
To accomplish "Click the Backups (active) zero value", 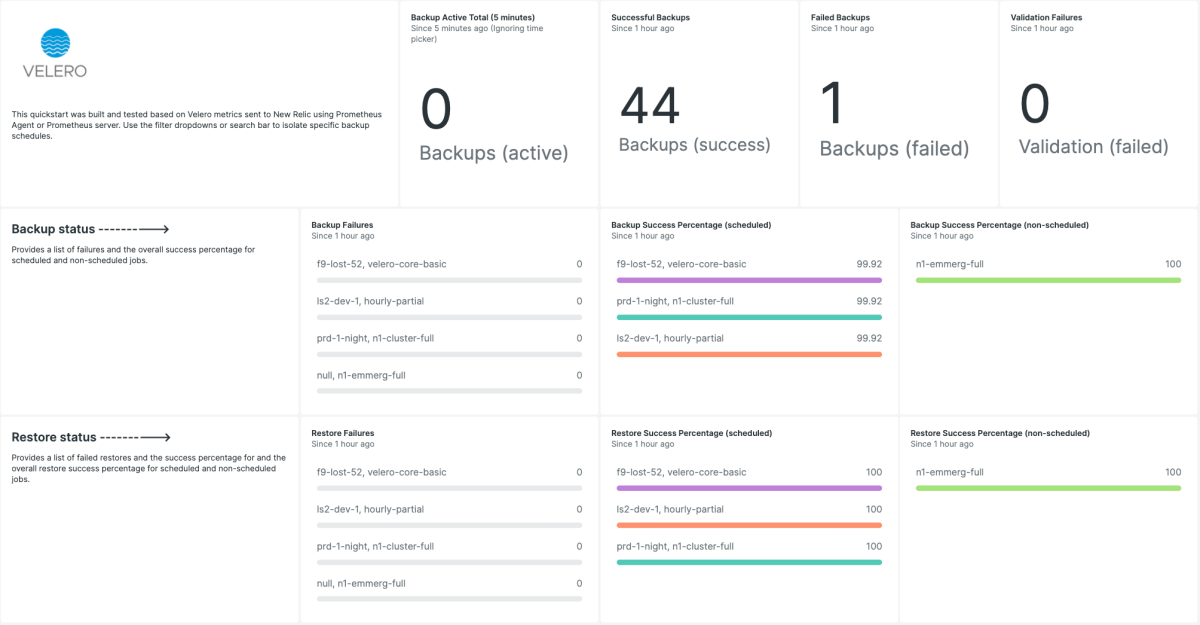I will pyautogui.click(x=436, y=110).
